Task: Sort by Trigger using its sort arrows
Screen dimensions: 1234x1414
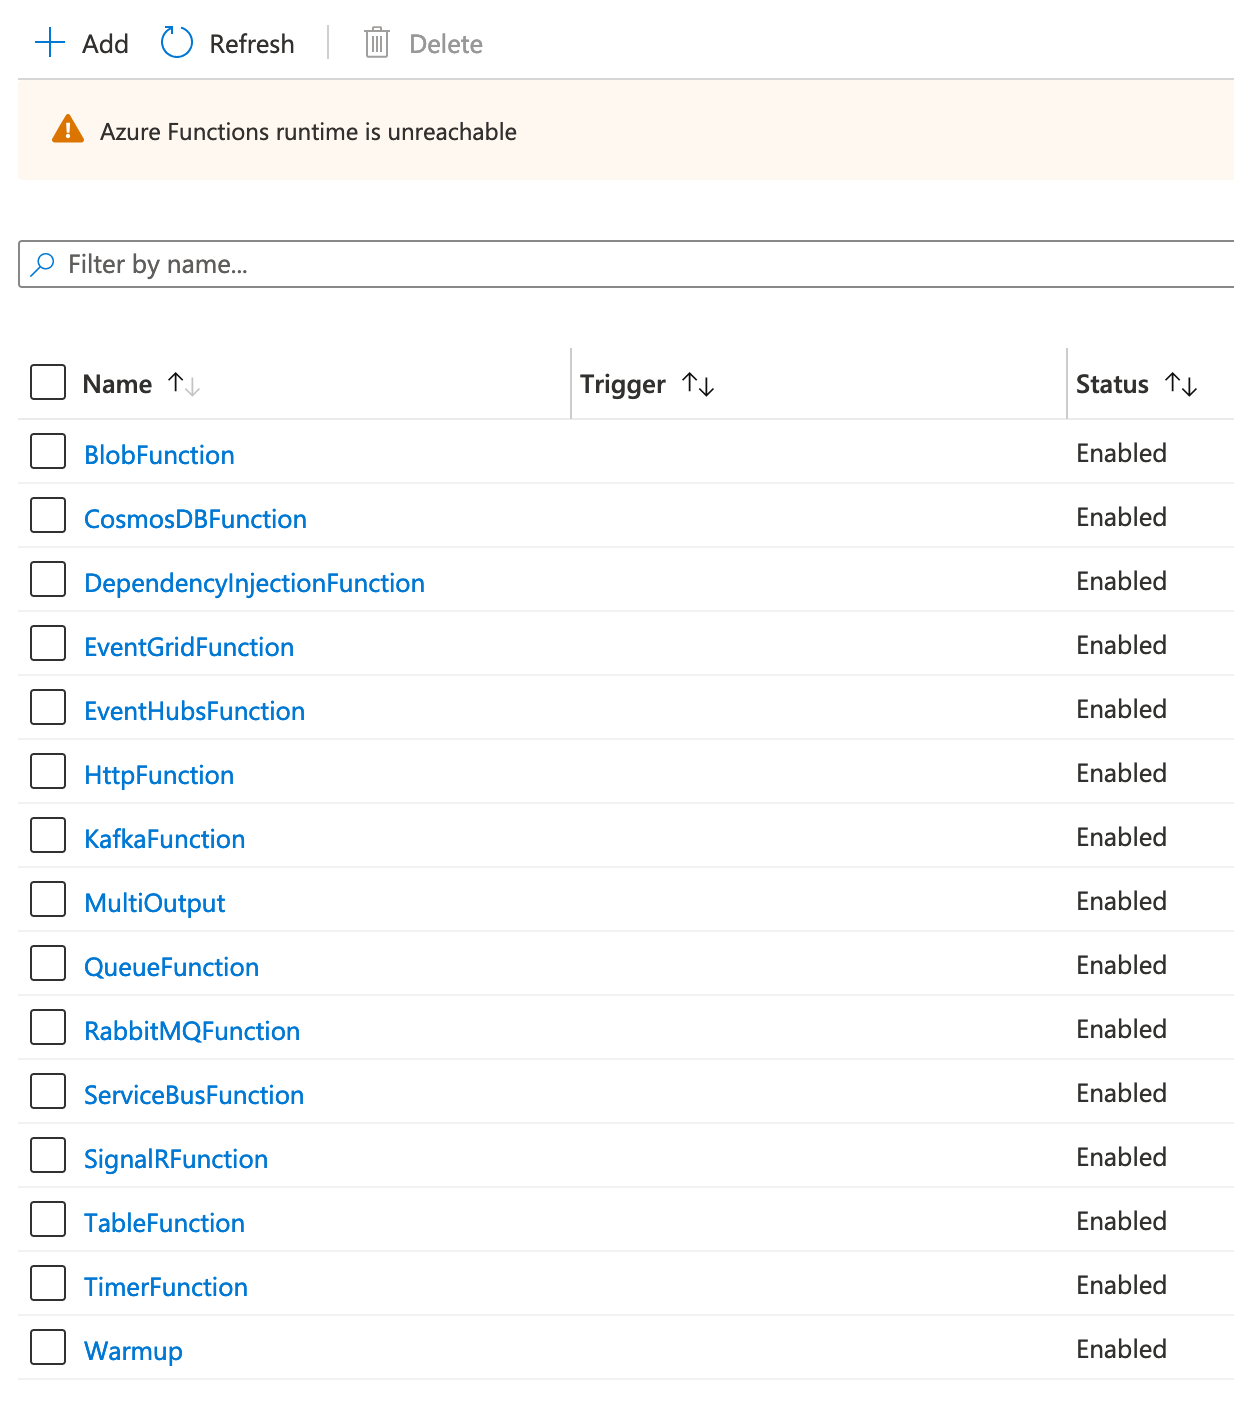Action: pos(697,383)
